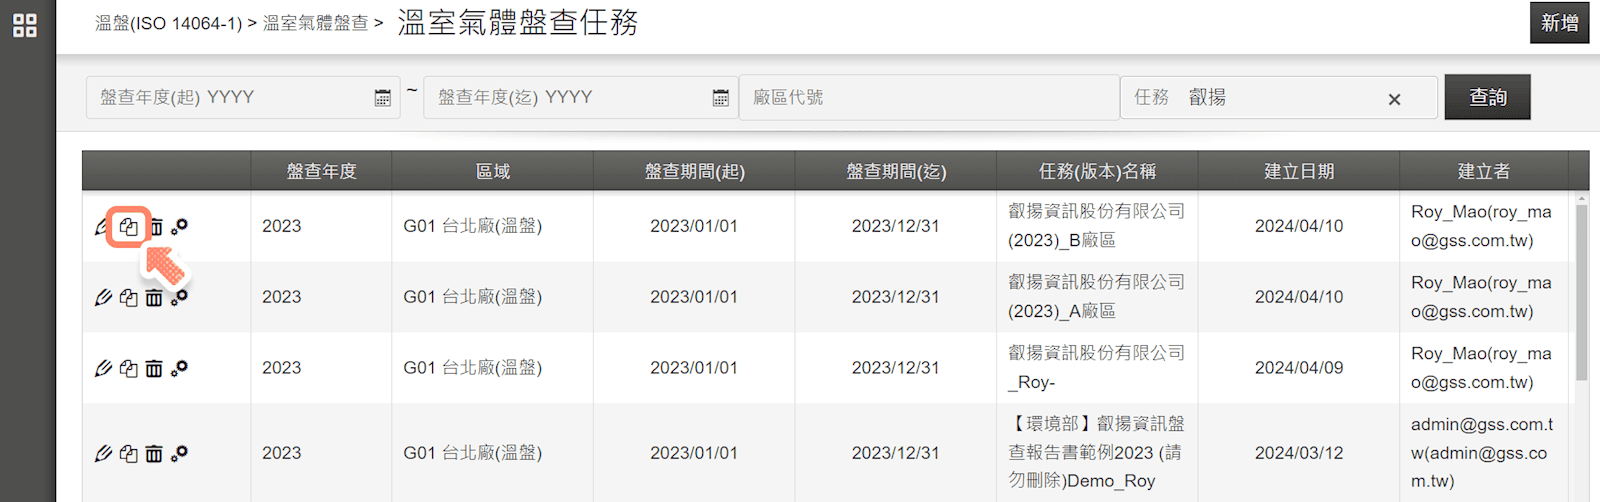Click the 查詢 search button
The width and height of the screenshot is (1600, 502).
(x=1488, y=97)
